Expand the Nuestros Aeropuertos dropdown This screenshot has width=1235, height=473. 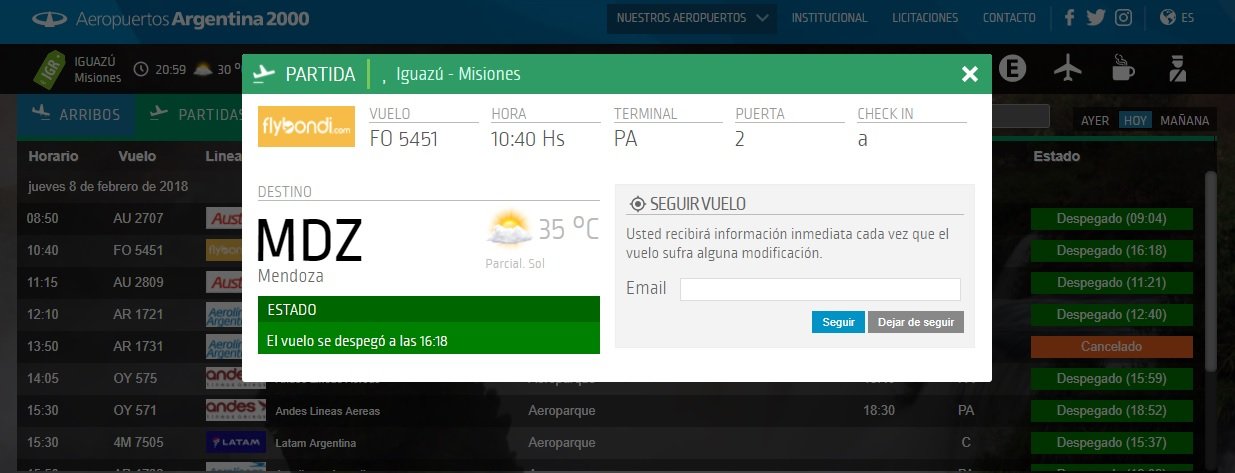click(x=694, y=18)
